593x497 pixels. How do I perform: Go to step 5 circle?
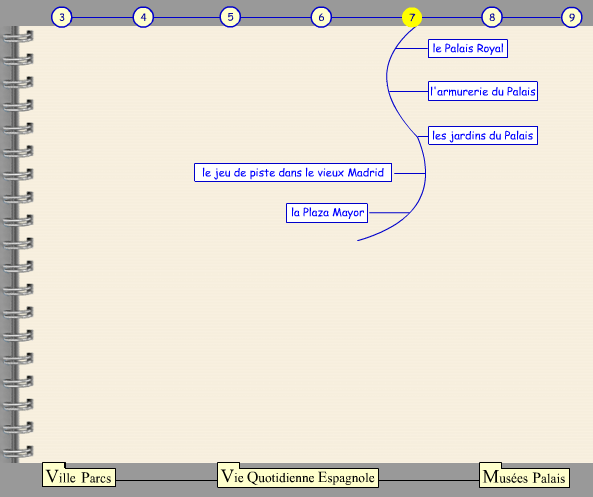click(230, 17)
